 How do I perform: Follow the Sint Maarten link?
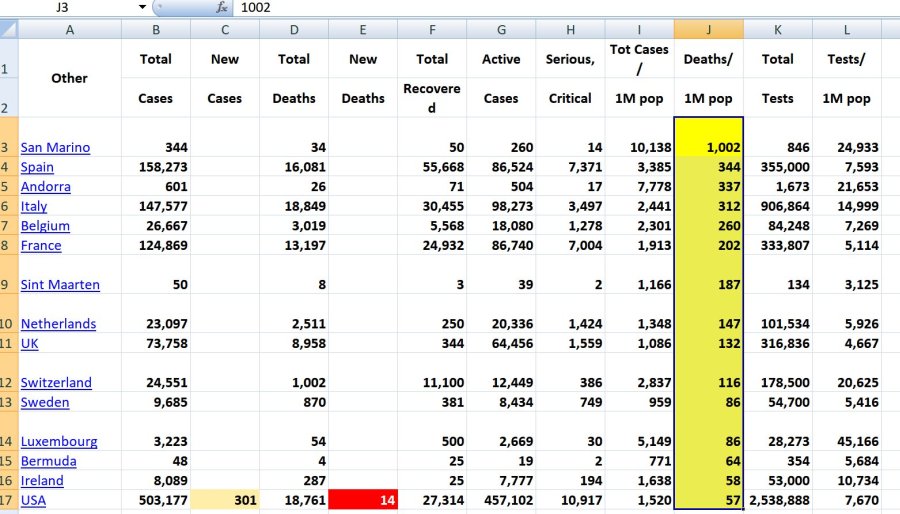click(x=60, y=285)
